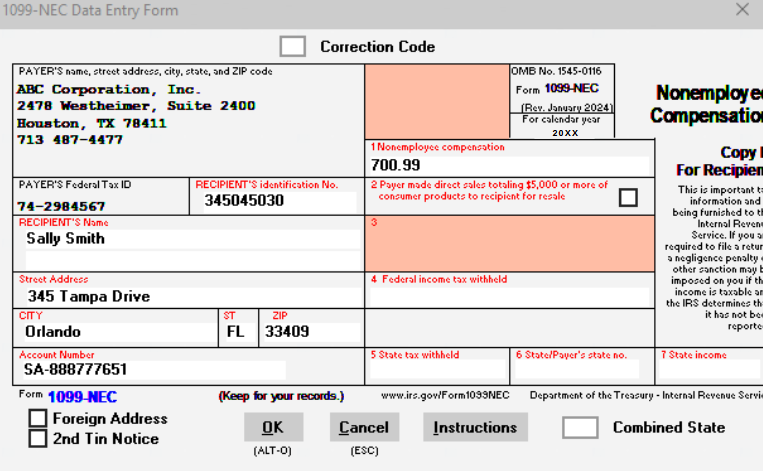Screen dimensions: 763x471
Task: Open the Instructions button
Action: (475, 427)
